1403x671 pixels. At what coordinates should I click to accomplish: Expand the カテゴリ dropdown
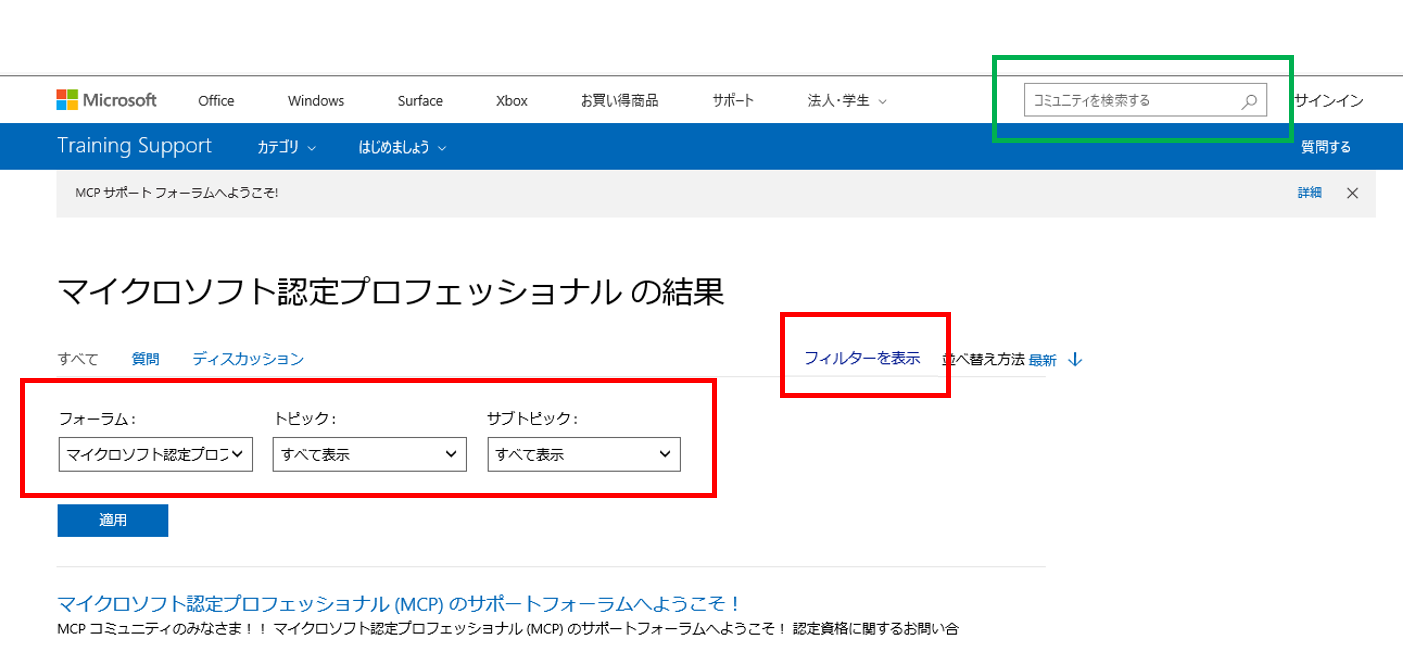point(286,147)
